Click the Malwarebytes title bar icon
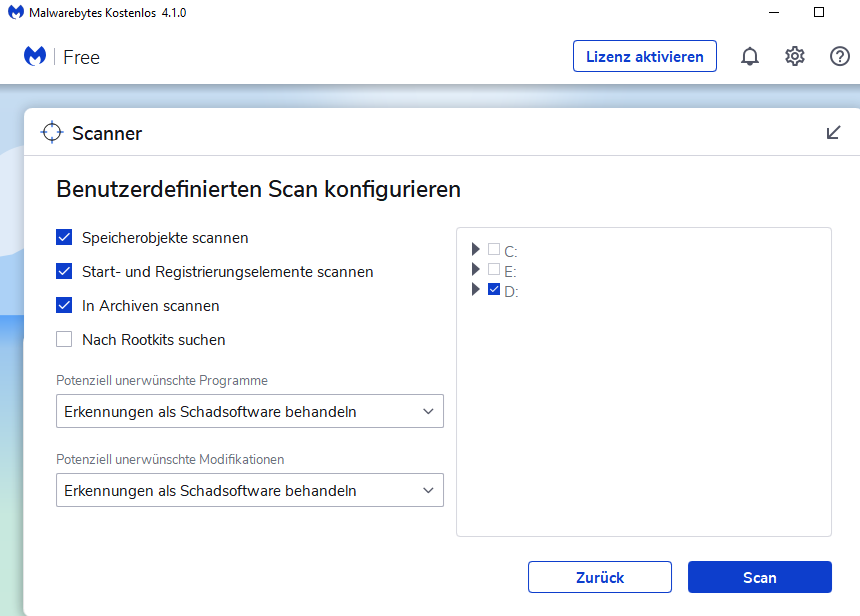 coord(16,12)
